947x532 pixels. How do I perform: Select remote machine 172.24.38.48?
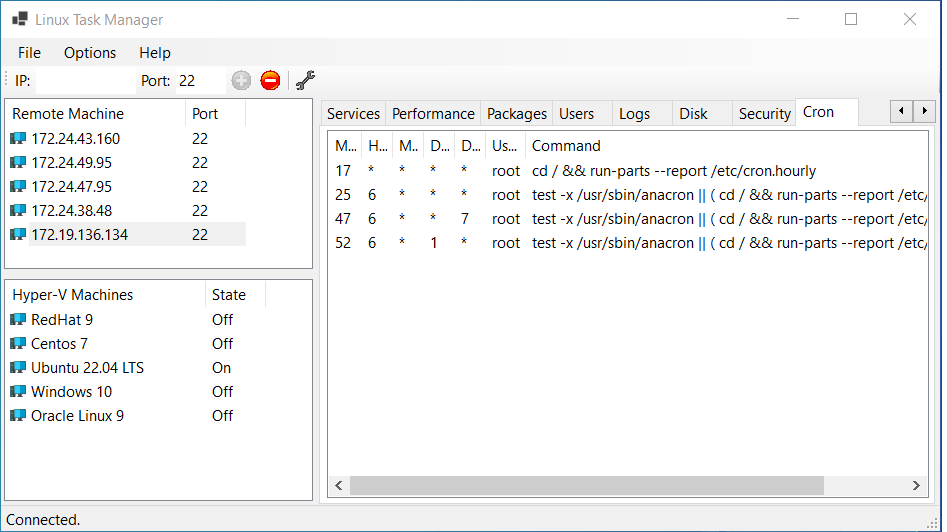pyautogui.click(x=71, y=211)
